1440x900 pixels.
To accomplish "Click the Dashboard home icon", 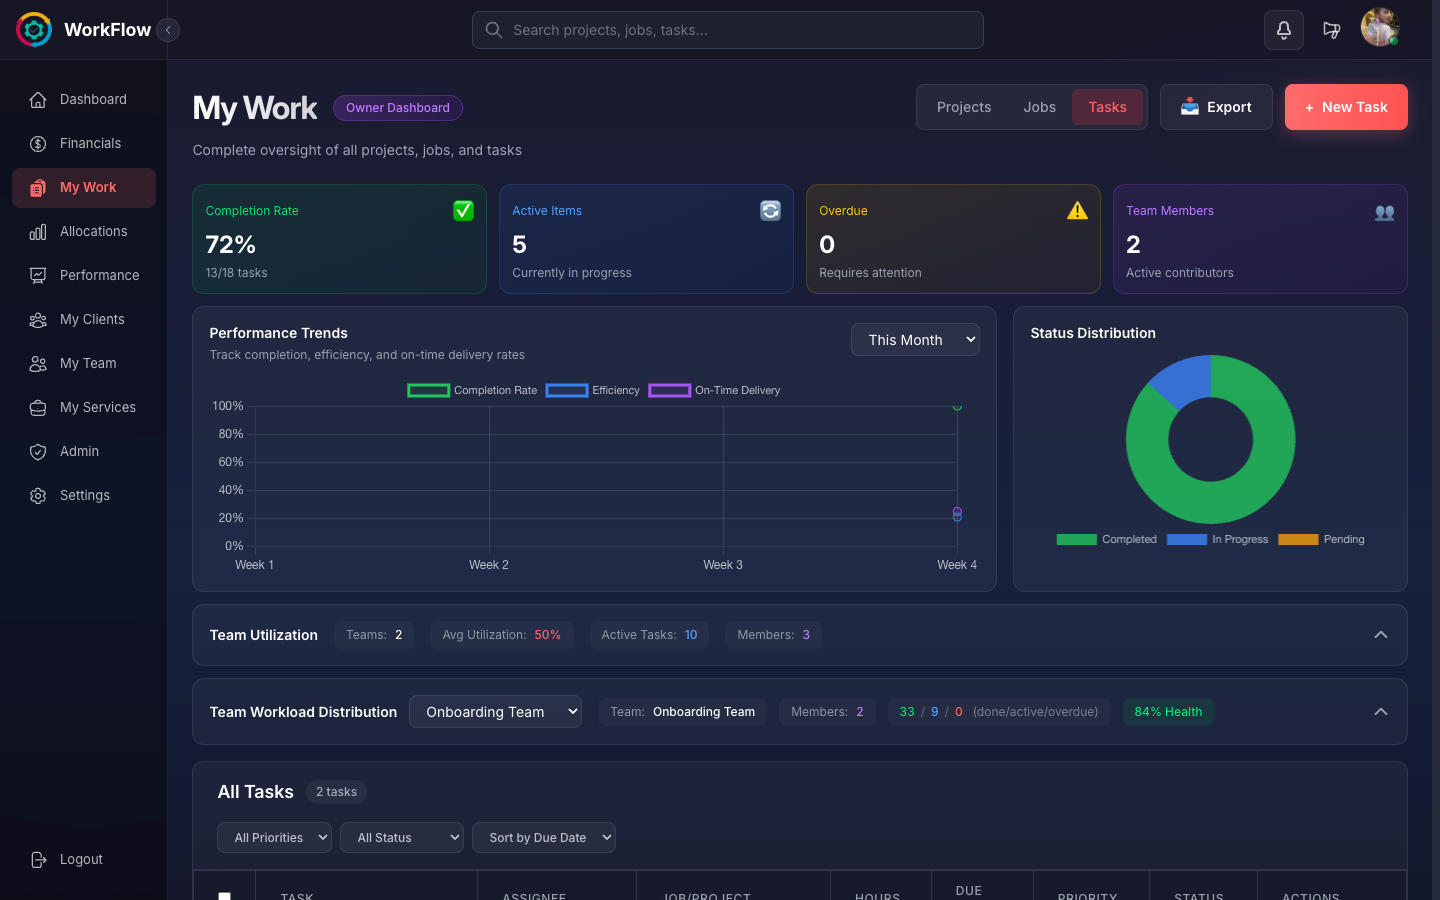I will (x=38, y=99).
